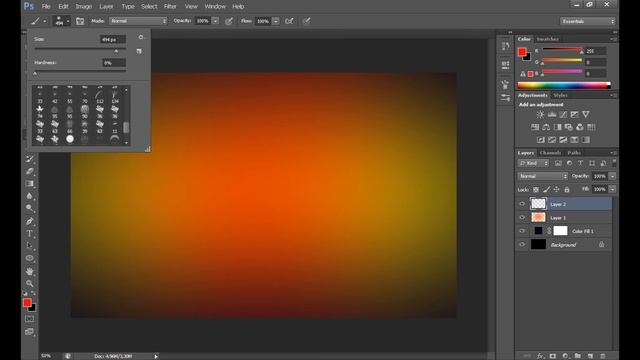
Task: Add a Color Balance adjustment
Action: point(546,127)
